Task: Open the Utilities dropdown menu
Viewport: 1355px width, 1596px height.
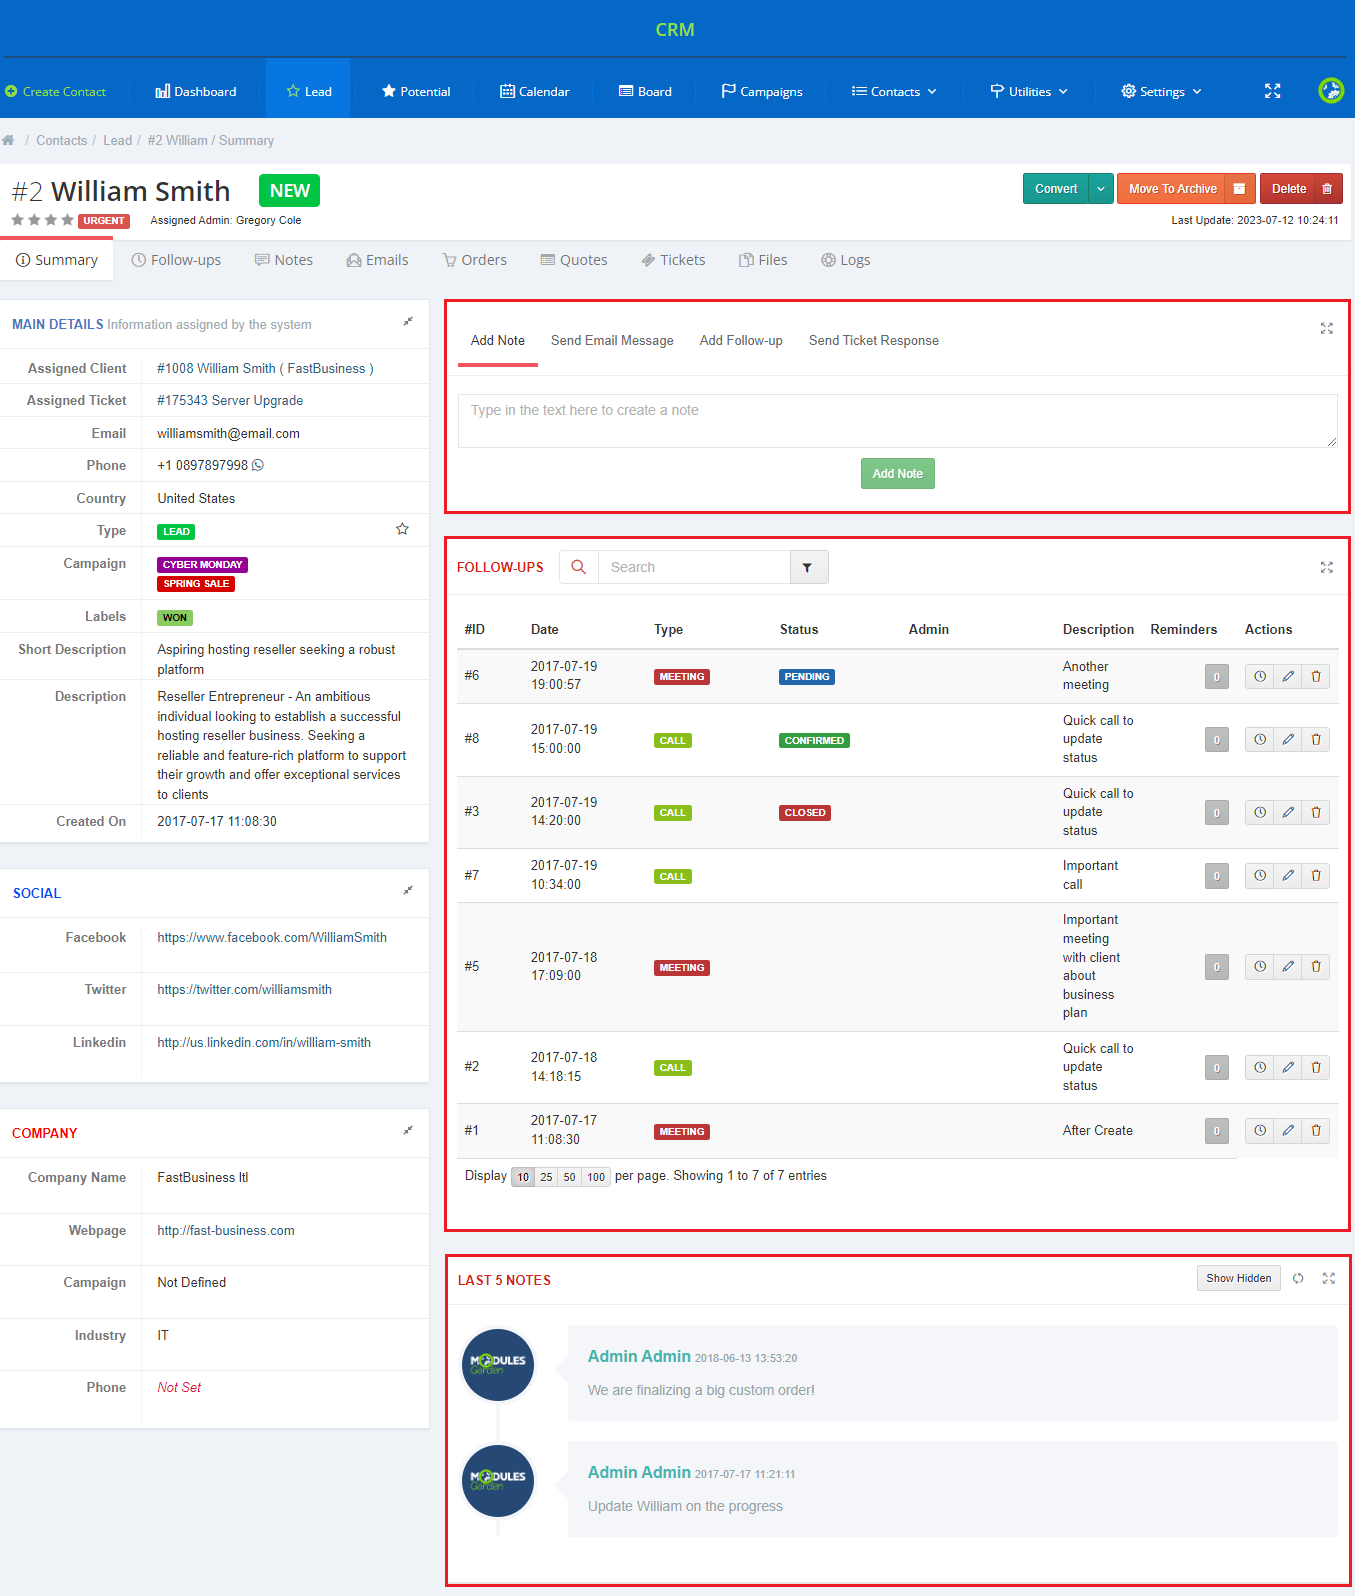Action: tap(1029, 91)
